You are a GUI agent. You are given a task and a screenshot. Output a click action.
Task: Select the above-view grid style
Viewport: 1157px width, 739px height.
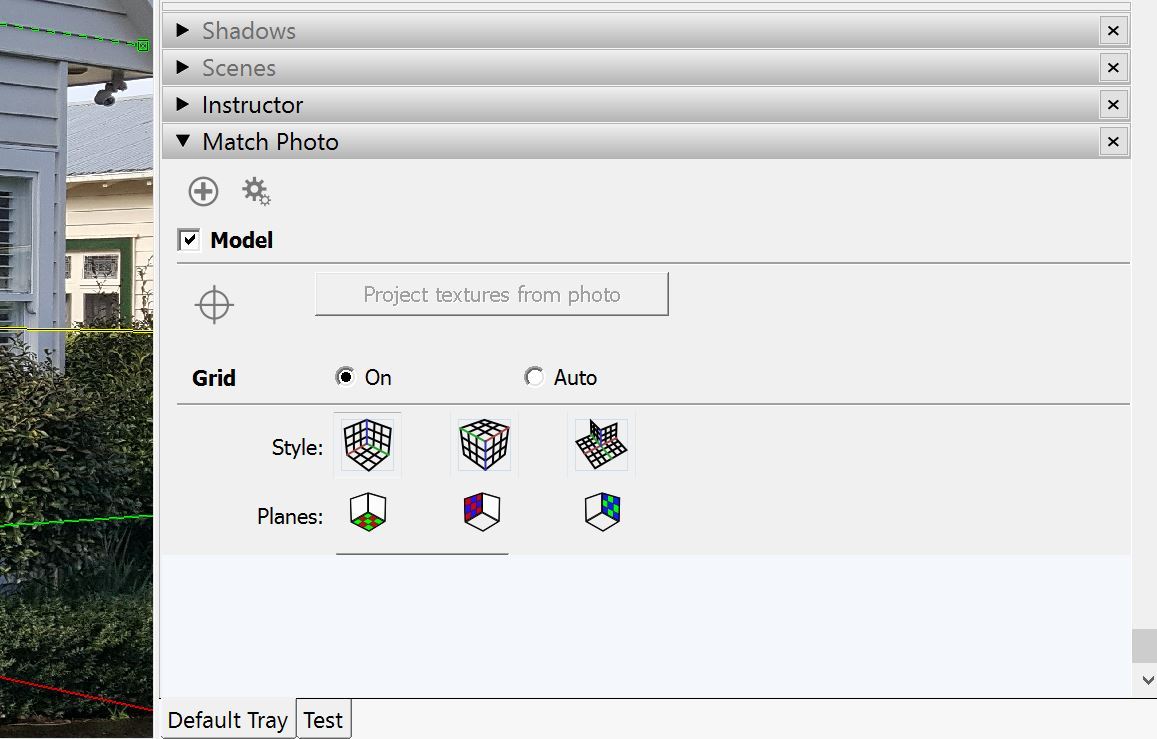coord(601,443)
